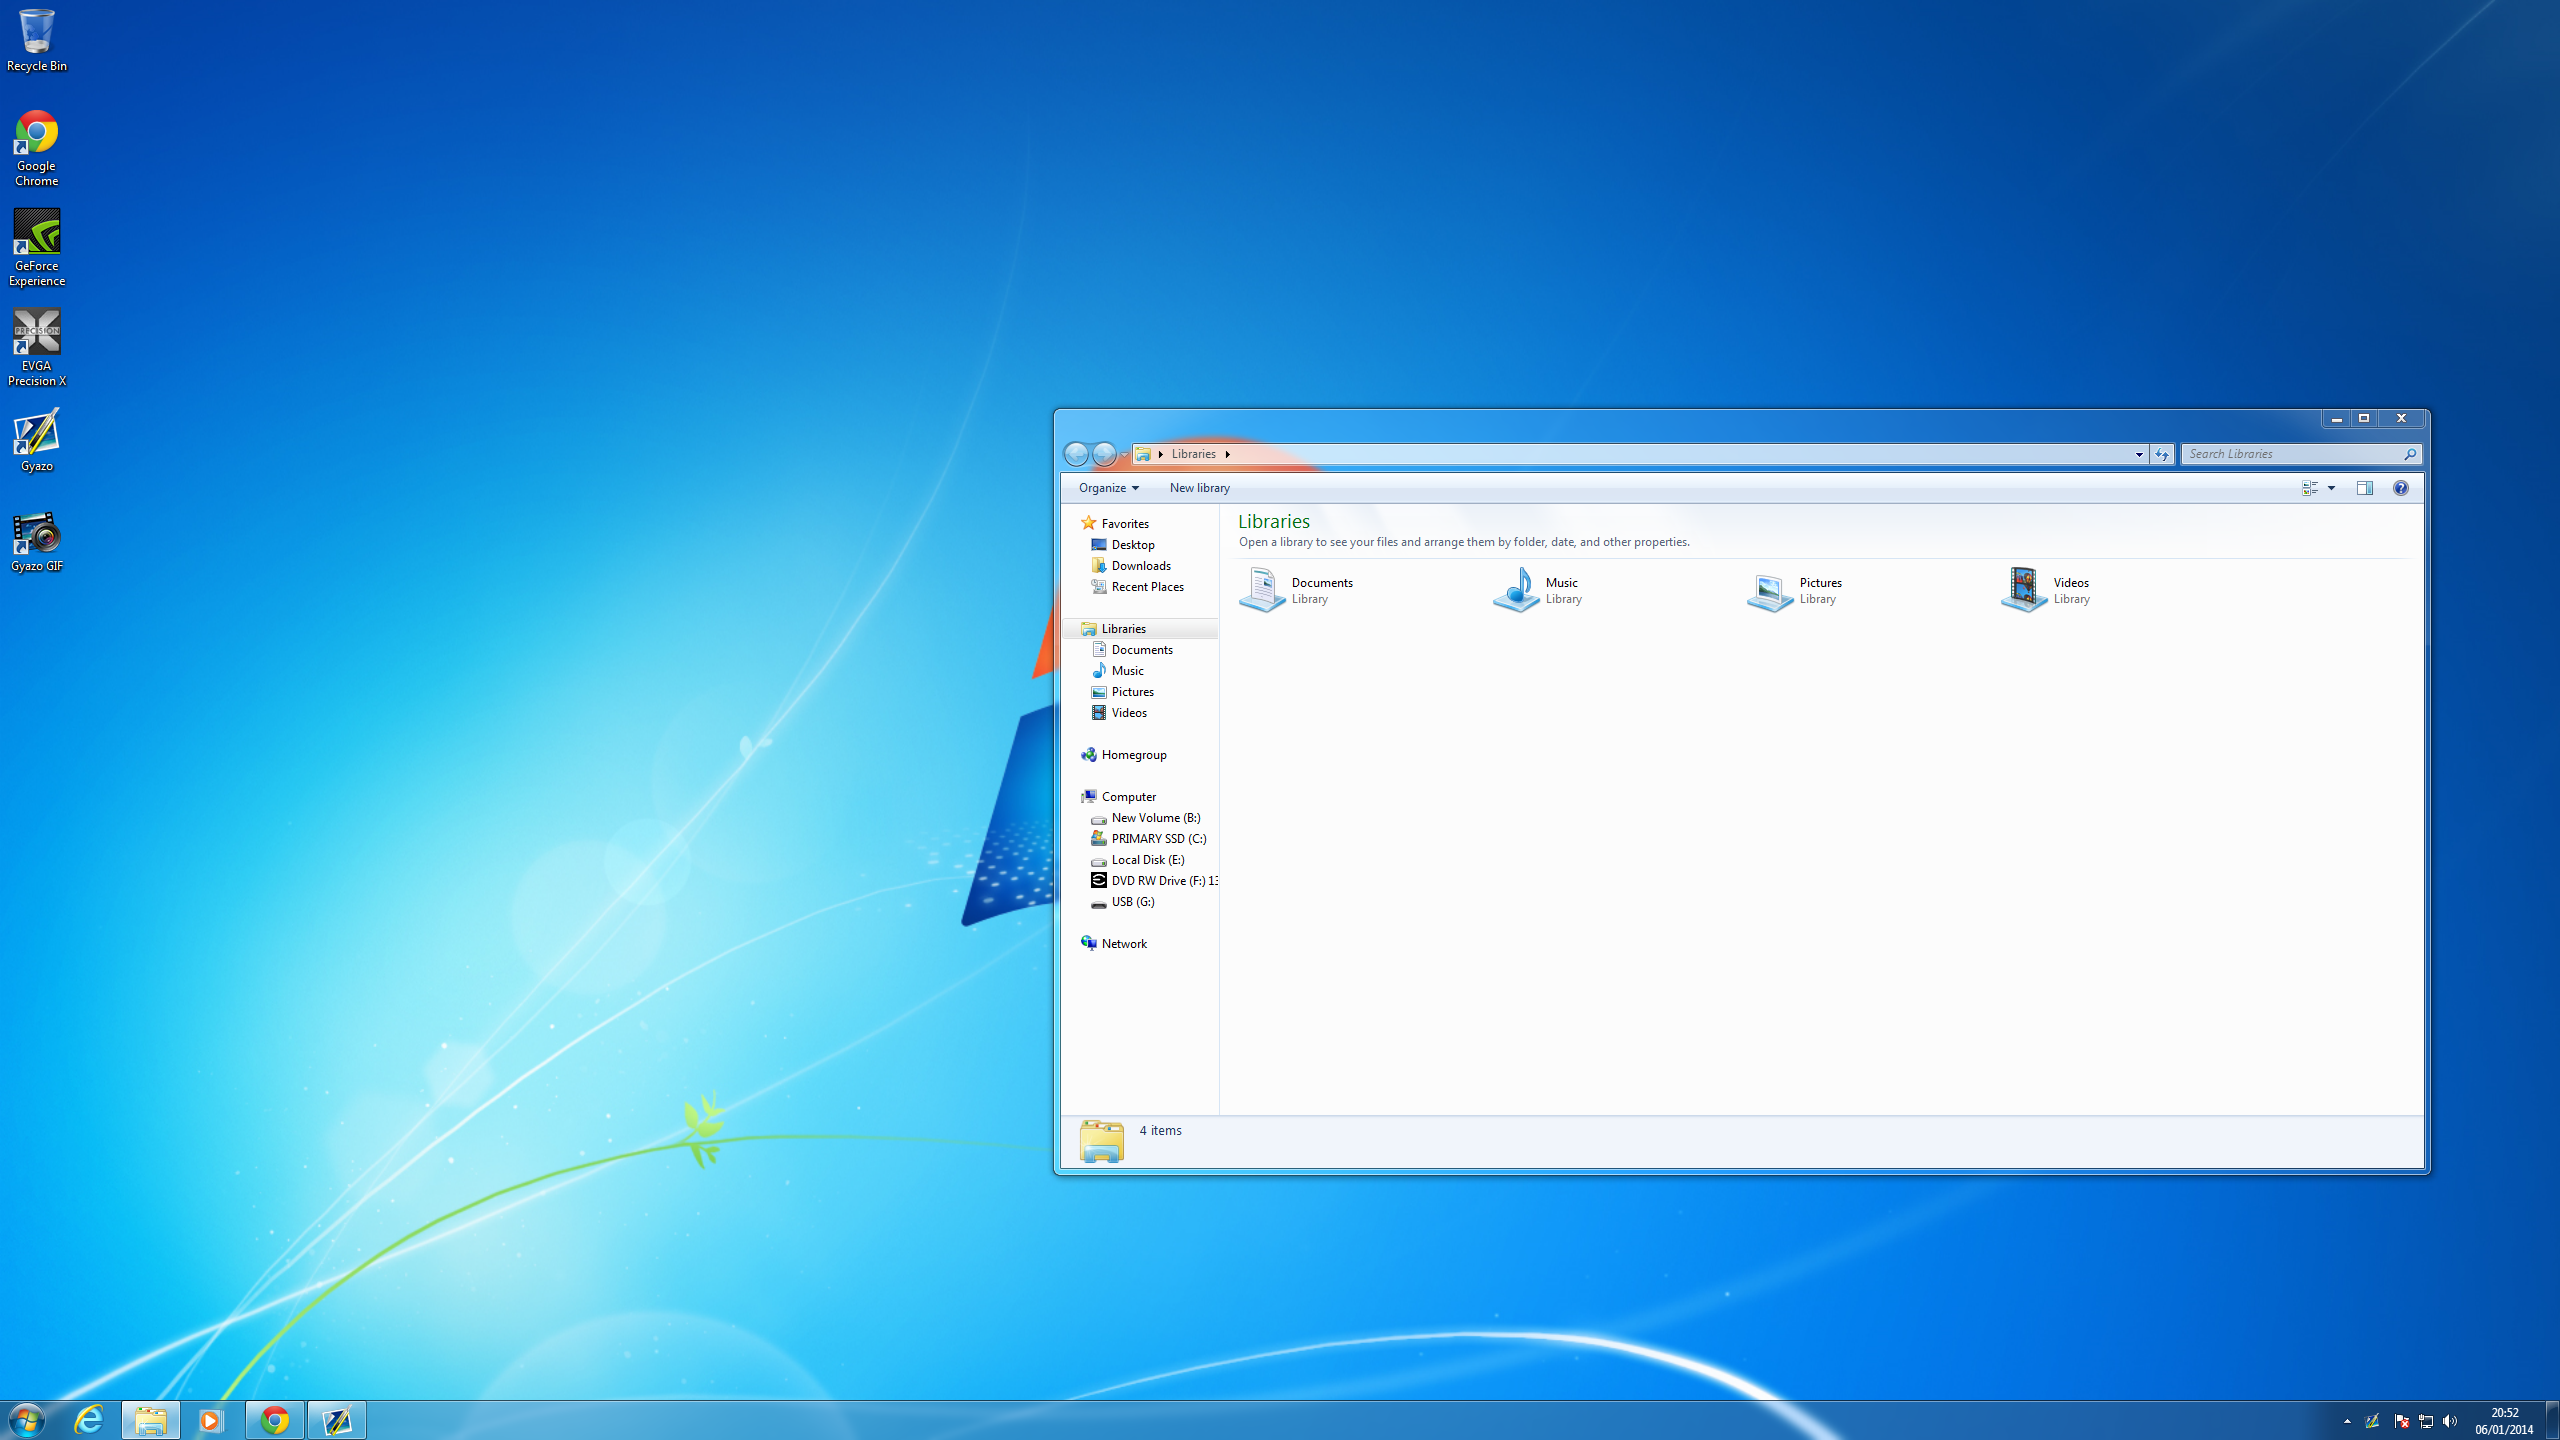Click the address bar refresh icon
This screenshot has width=2560, height=1440.
click(2162, 454)
